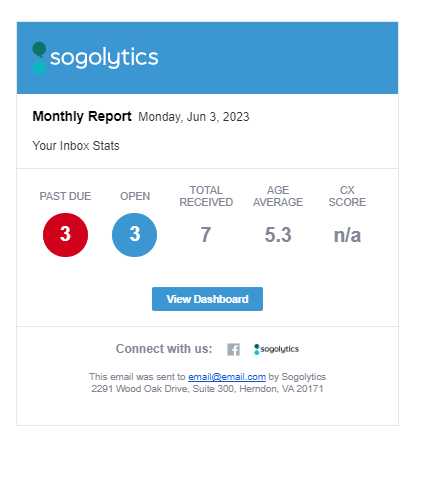This screenshot has width=424, height=488.
Task: Click the small Sogolytics footer logo
Action: (x=276, y=349)
